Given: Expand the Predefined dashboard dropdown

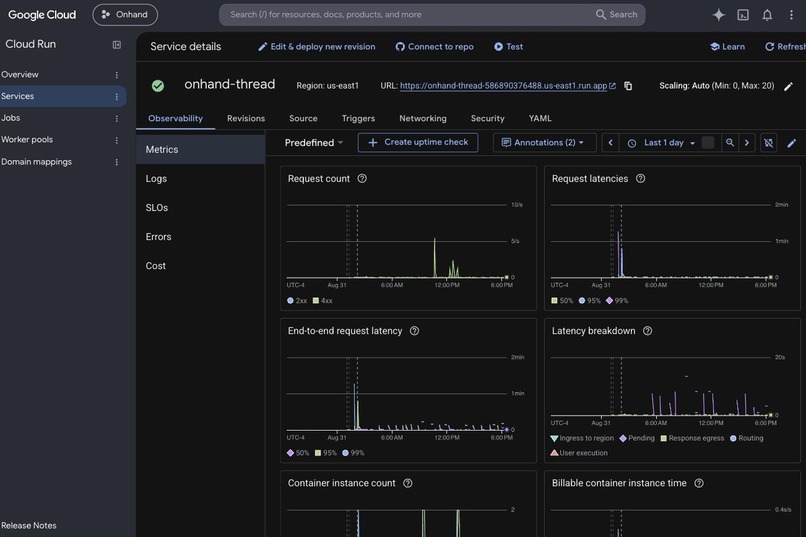Looking at the screenshot, I should 314,143.
